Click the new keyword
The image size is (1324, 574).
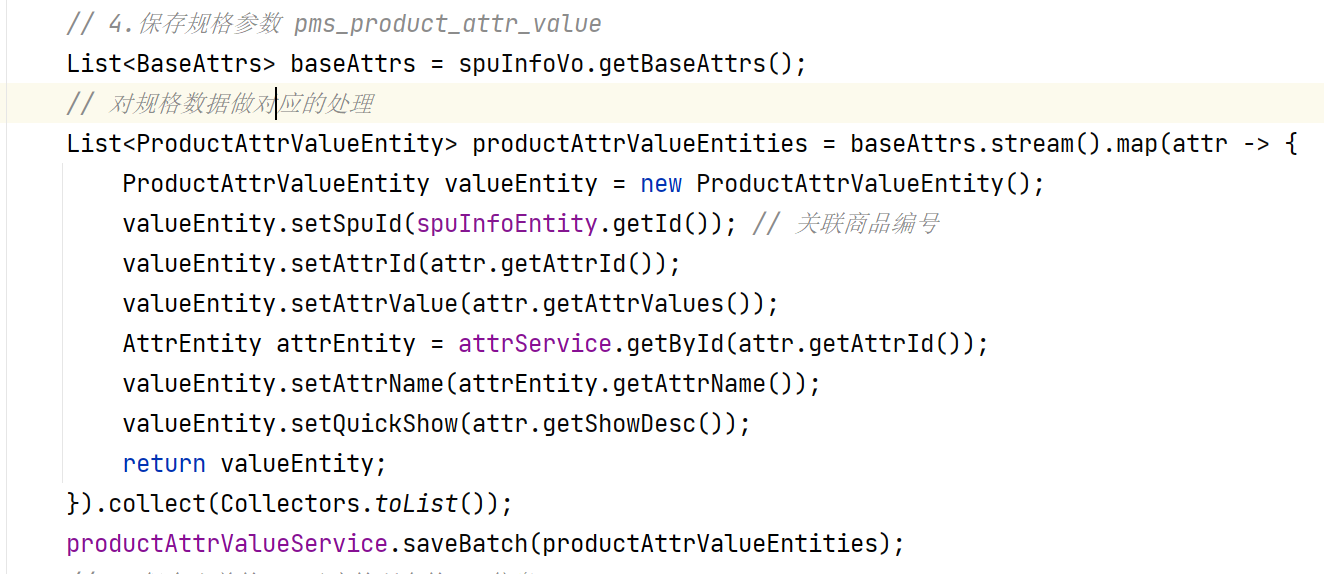point(662,184)
